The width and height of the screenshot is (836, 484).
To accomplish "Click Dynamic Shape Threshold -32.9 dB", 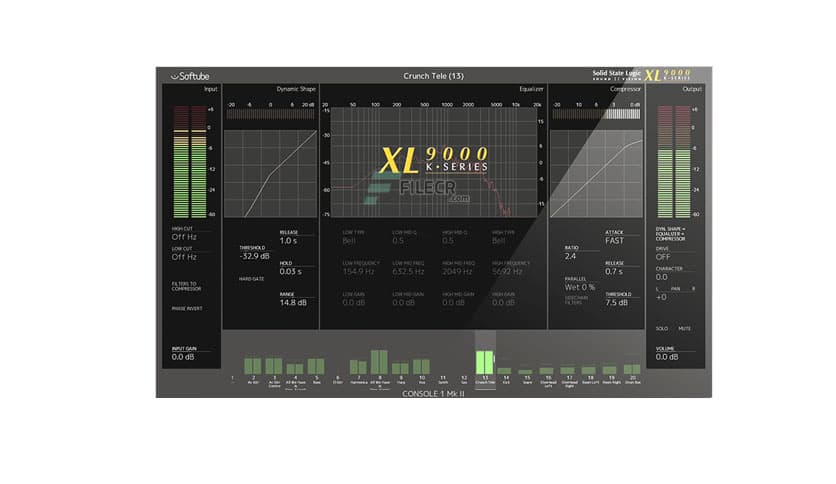I will 254,256.
